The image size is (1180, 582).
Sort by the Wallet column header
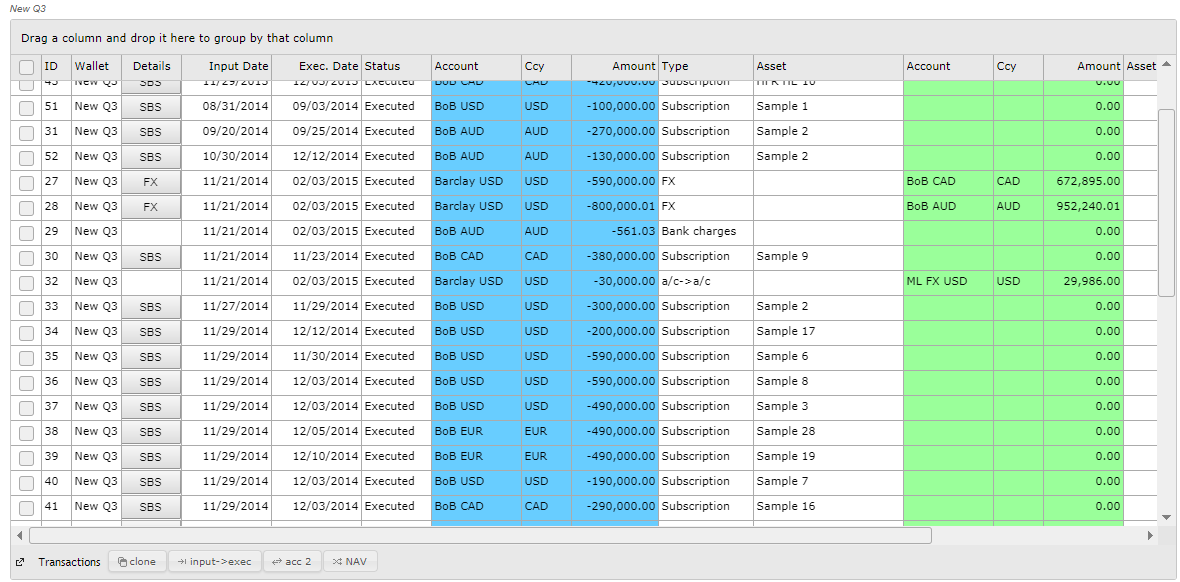point(96,66)
